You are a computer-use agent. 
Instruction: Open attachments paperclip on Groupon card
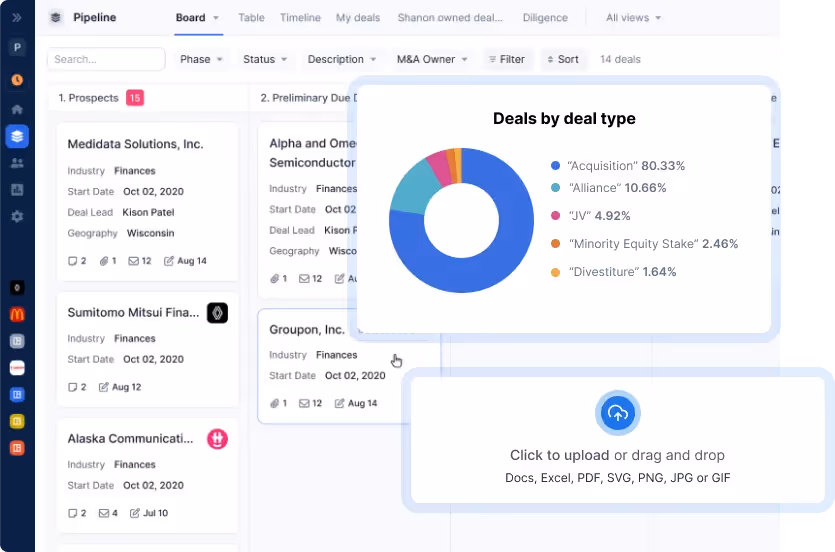pyautogui.click(x=275, y=403)
